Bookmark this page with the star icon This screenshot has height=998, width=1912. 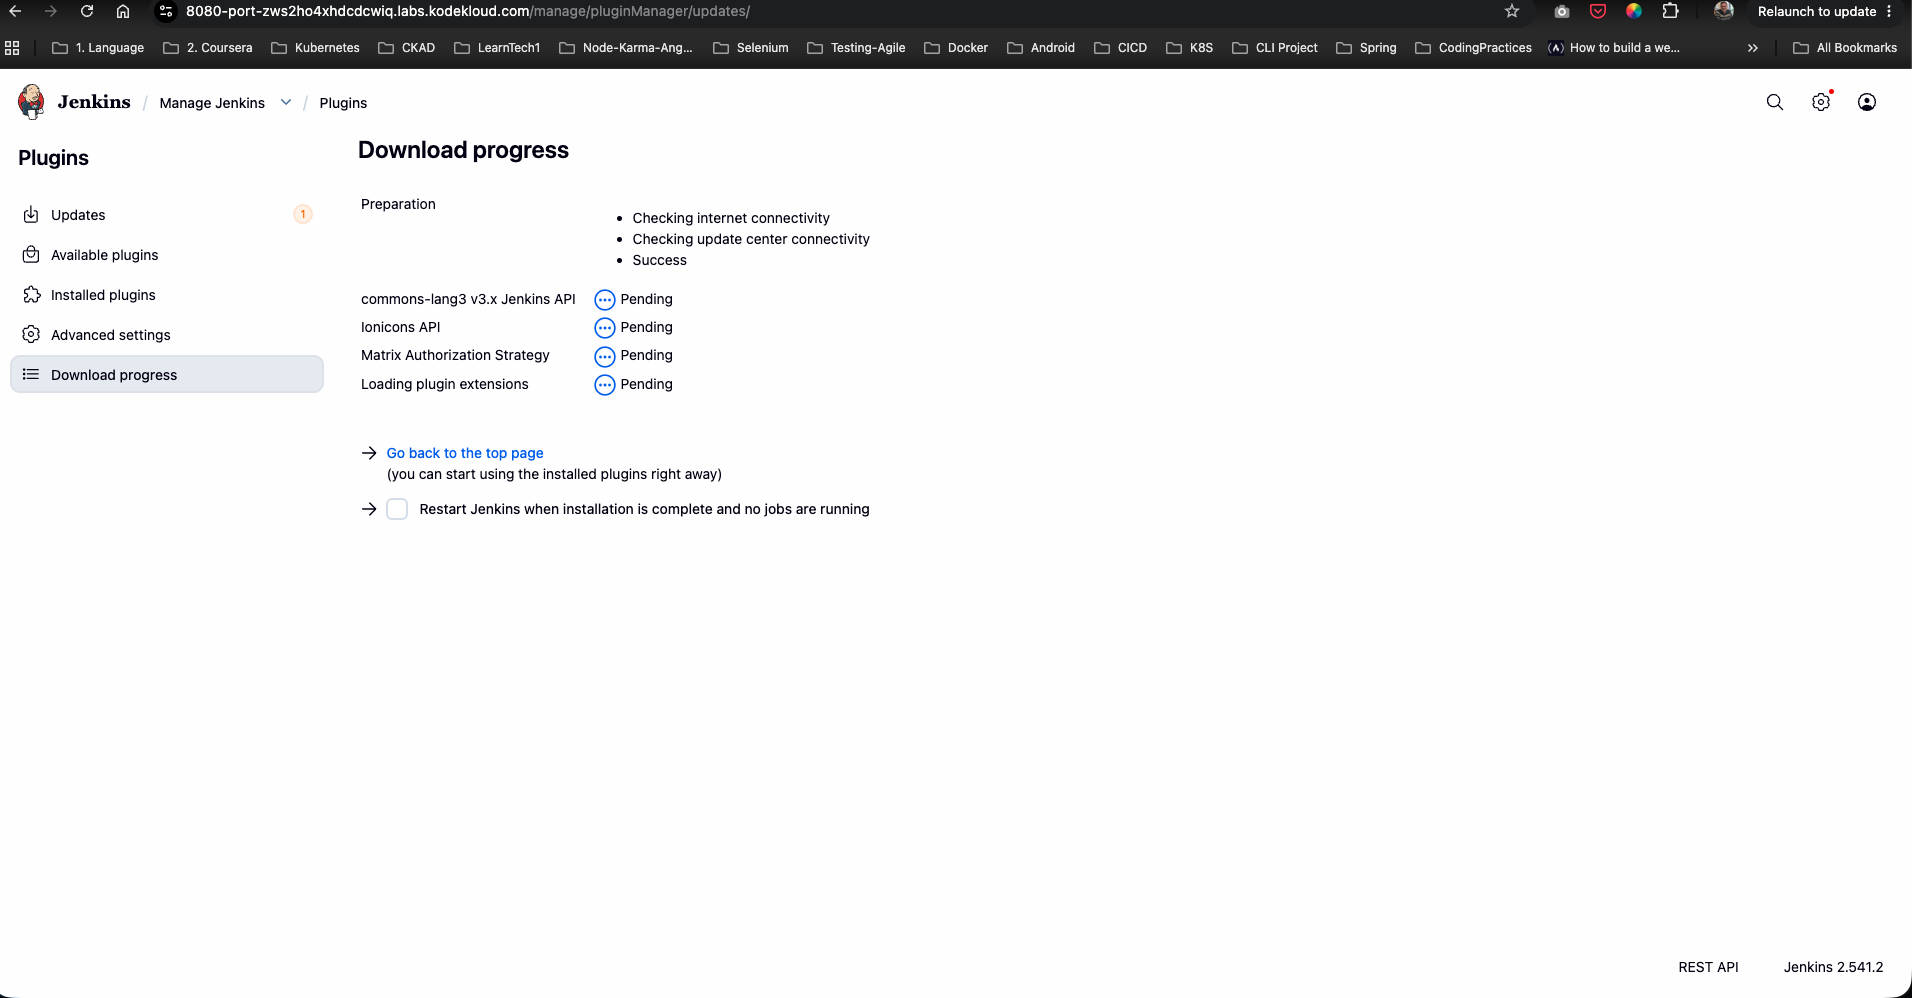pyautogui.click(x=1512, y=11)
